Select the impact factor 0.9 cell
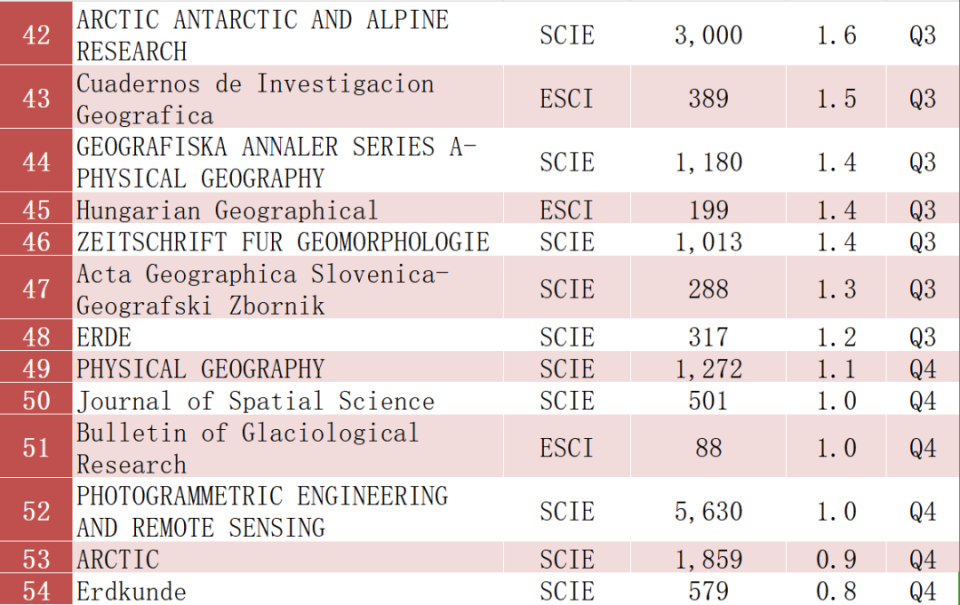Image resolution: width=960 pixels, height=605 pixels. point(836,559)
